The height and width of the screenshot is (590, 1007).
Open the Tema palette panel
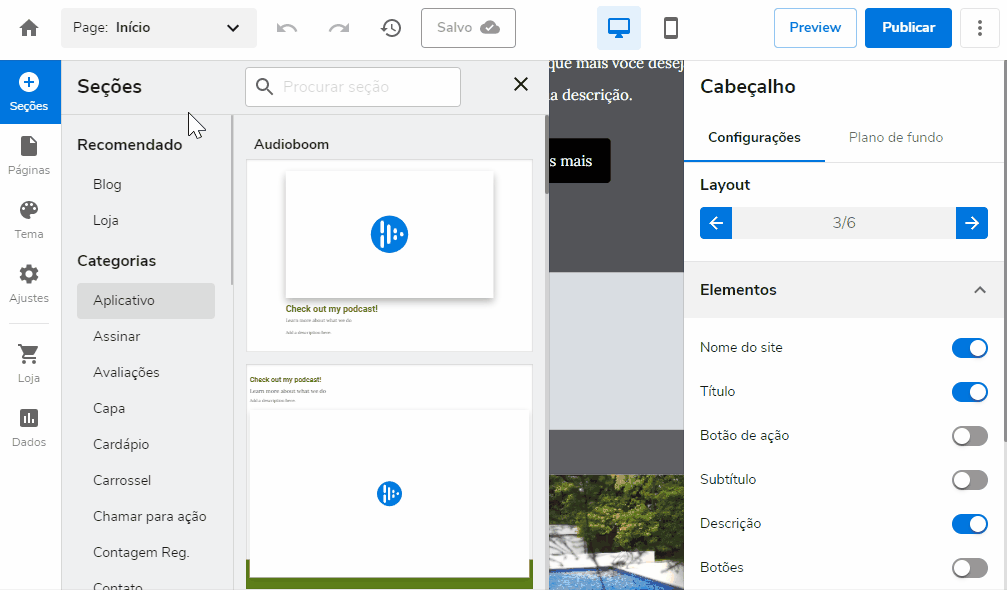point(29,220)
